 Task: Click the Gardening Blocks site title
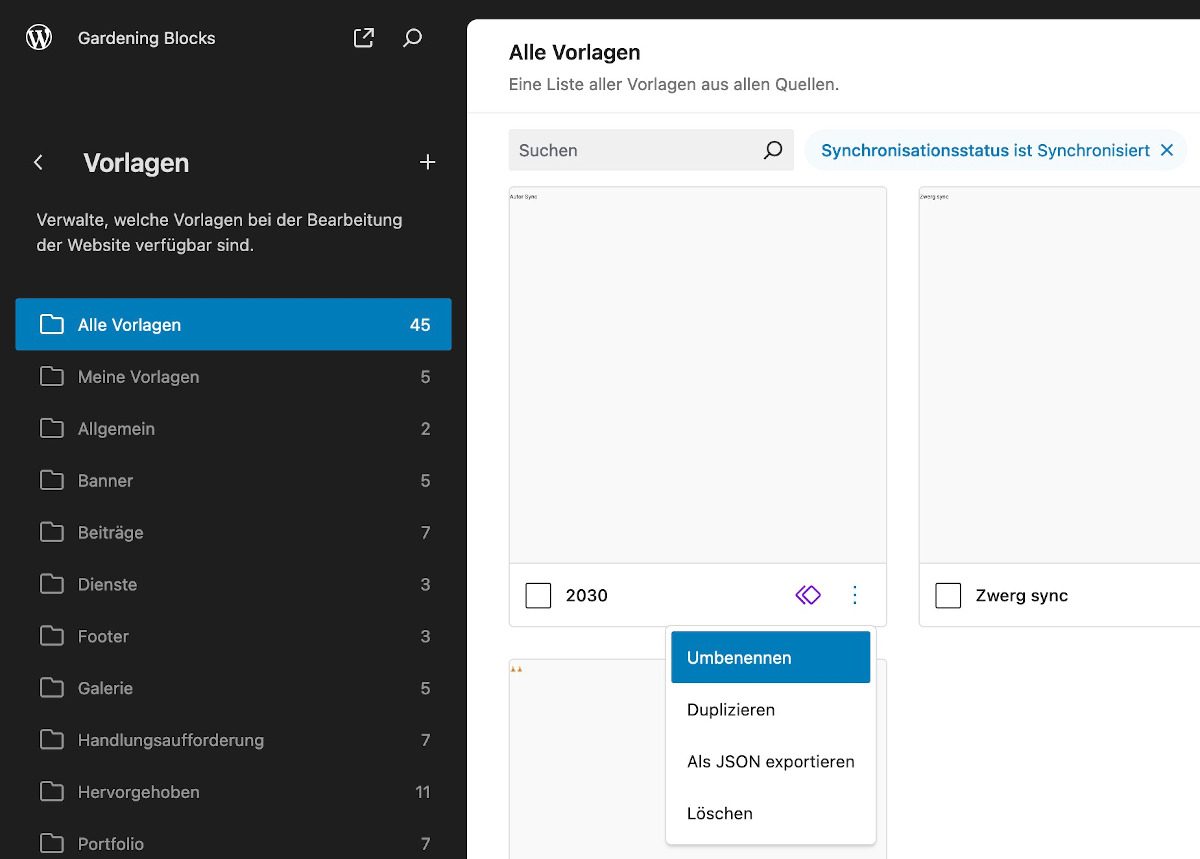[x=147, y=38]
